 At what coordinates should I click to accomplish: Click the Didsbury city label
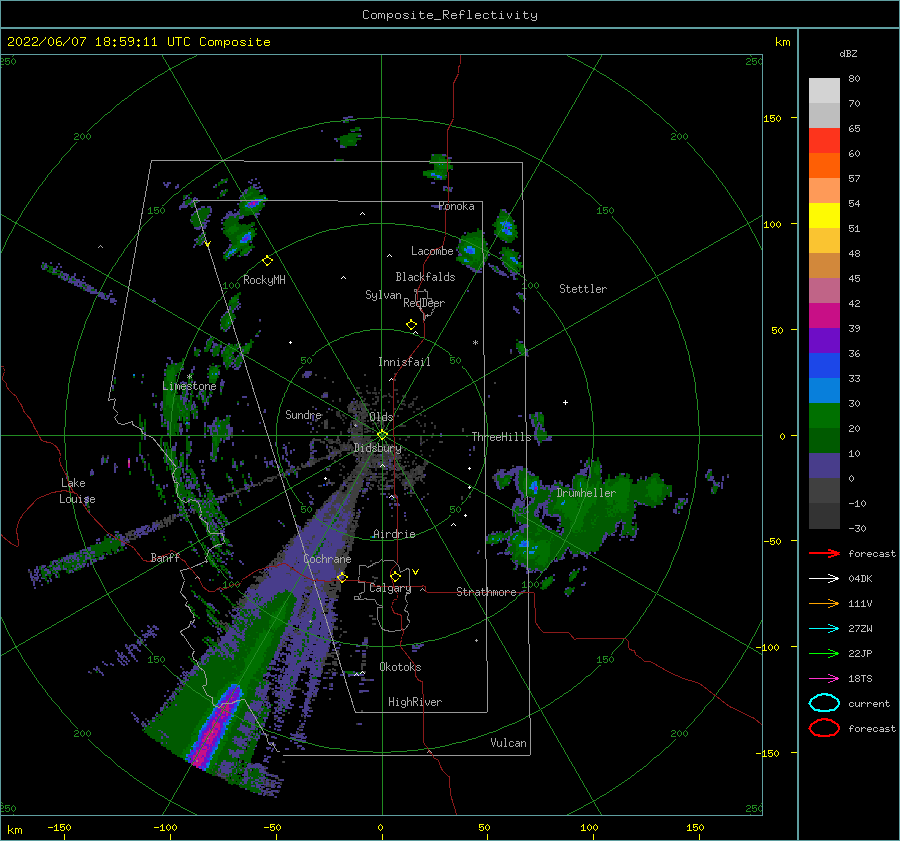[x=377, y=448]
